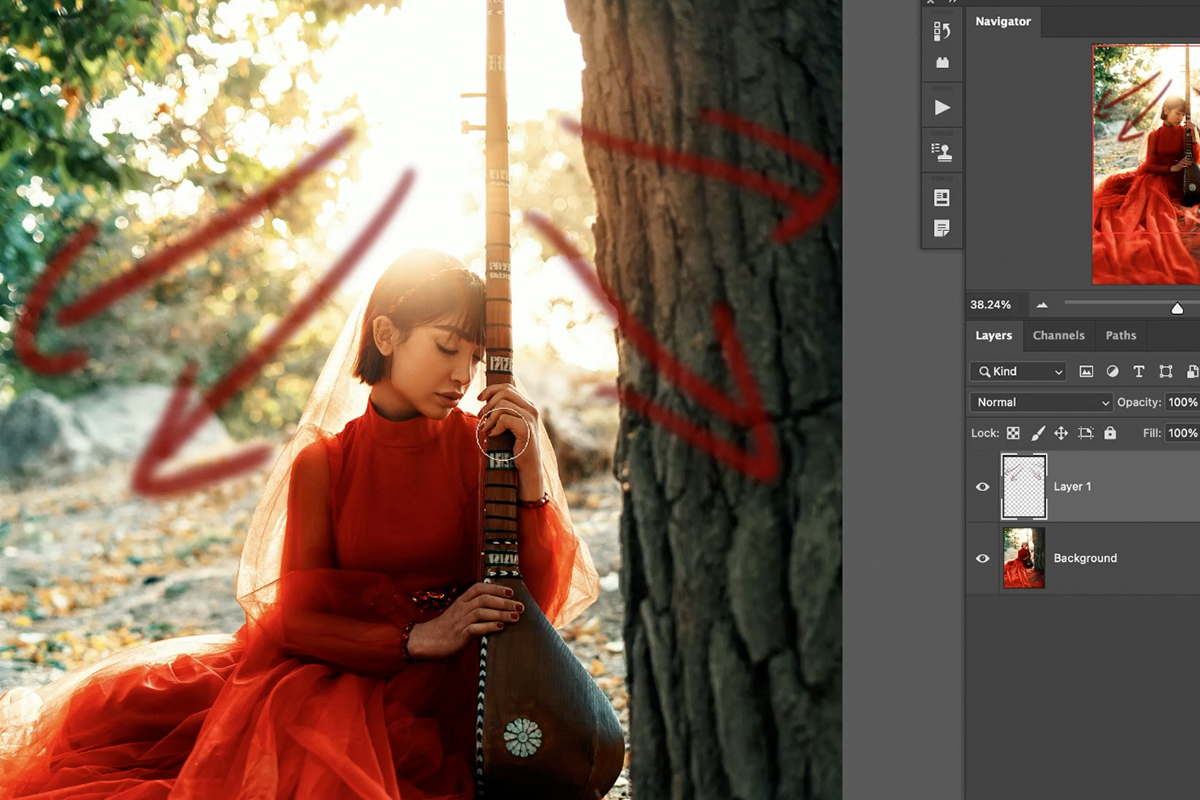The image size is (1200, 800).
Task: Open the layer blend mode dropdown
Action: (x=1040, y=402)
